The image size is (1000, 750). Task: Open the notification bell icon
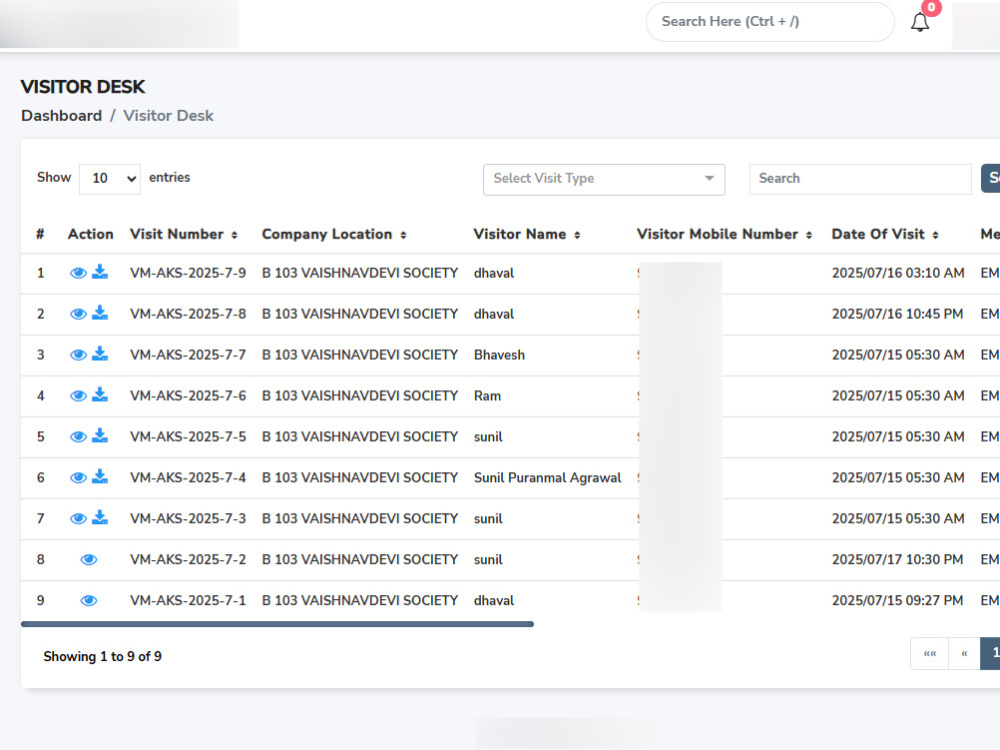[920, 22]
